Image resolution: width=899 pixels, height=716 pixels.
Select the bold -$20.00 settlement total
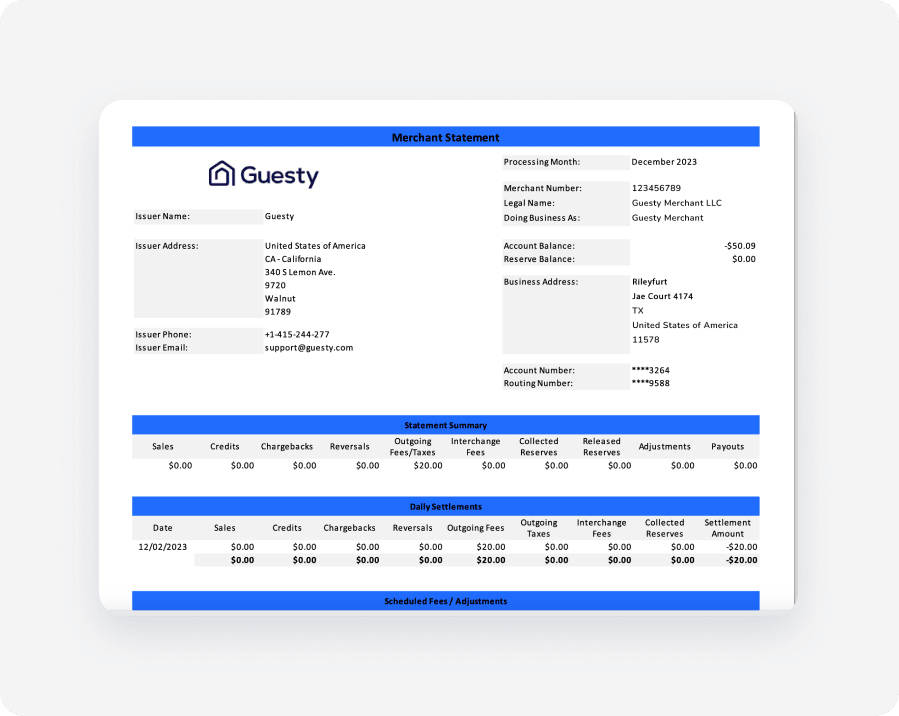741,560
